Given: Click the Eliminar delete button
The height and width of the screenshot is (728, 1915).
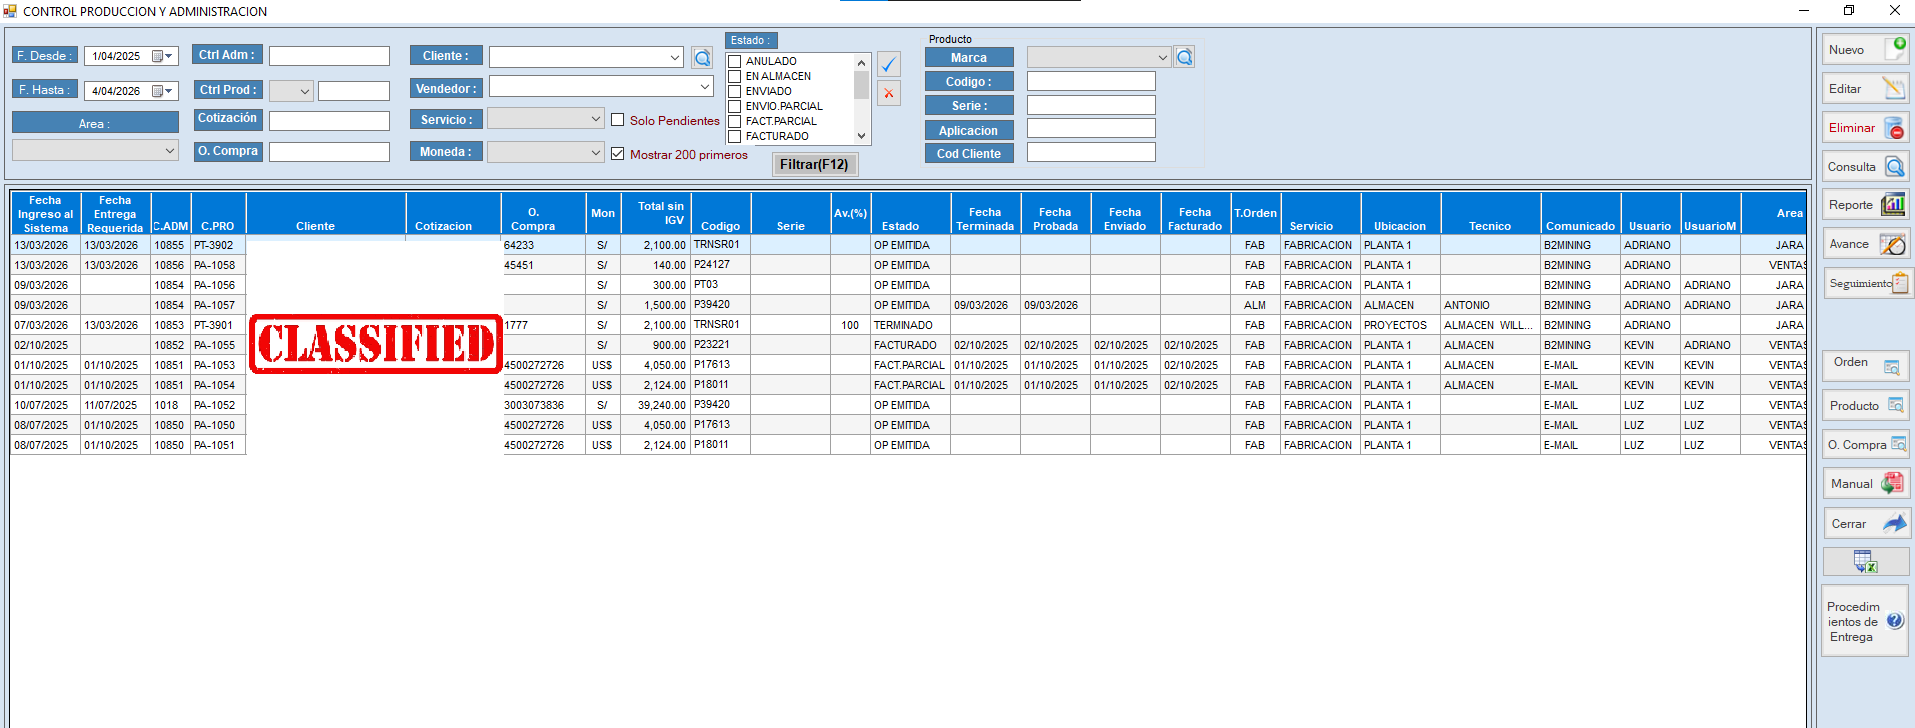Looking at the screenshot, I should [1864, 128].
